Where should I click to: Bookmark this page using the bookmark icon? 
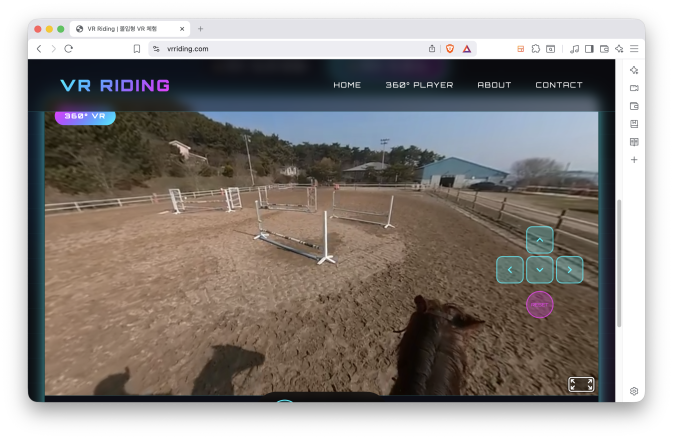click(137, 48)
